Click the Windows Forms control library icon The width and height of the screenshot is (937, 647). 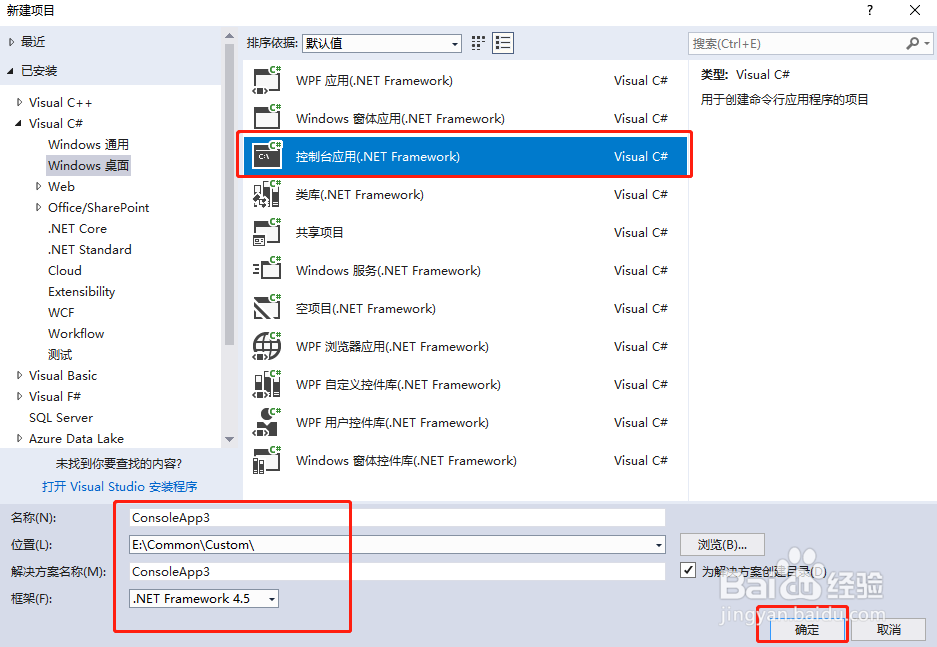click(x=267, y=461)
